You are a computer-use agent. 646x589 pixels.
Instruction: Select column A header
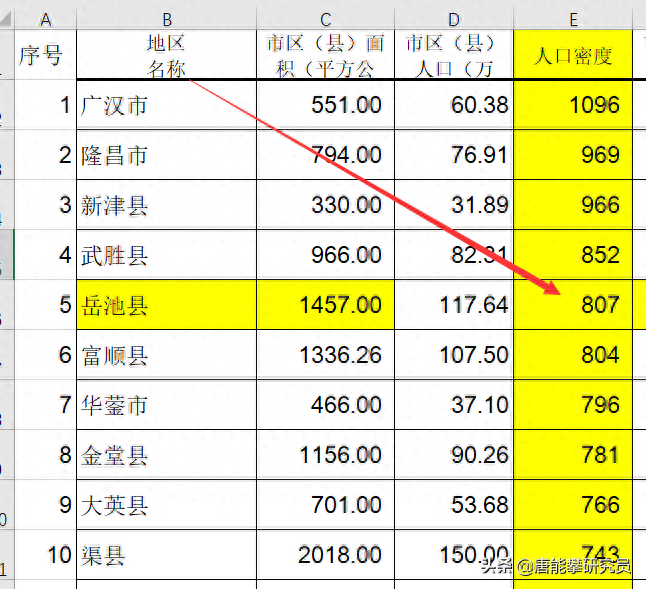tap(45, 19)
